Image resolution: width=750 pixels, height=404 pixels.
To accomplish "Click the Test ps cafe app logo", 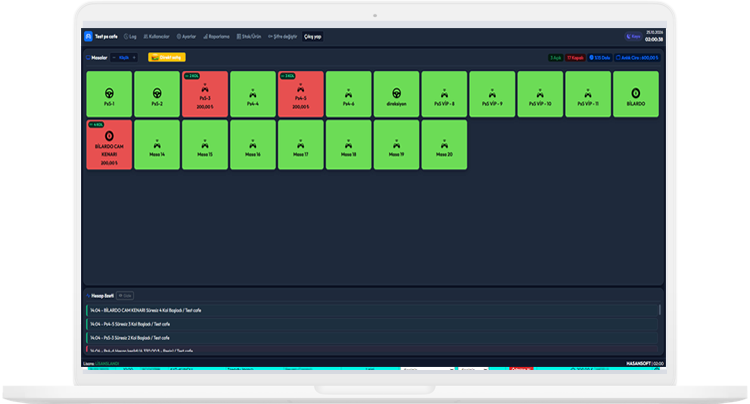I will [88, 36].
